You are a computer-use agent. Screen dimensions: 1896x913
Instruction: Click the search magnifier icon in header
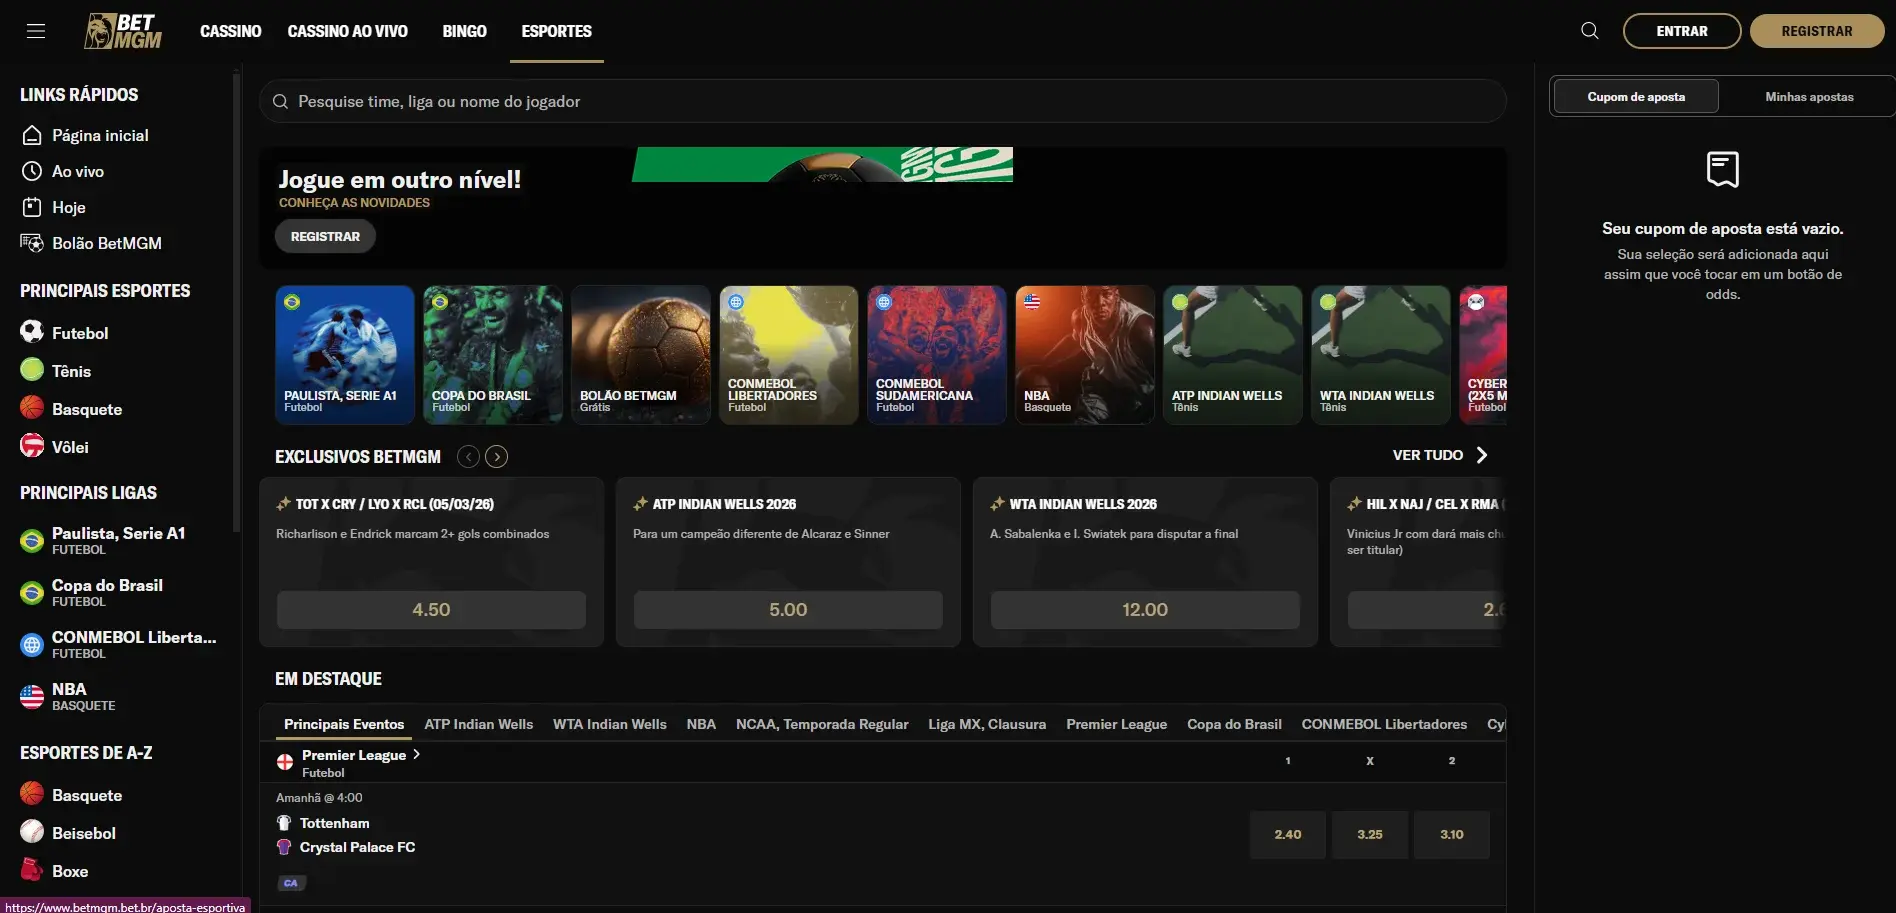pyautogui.click(x=1589, y=31)
